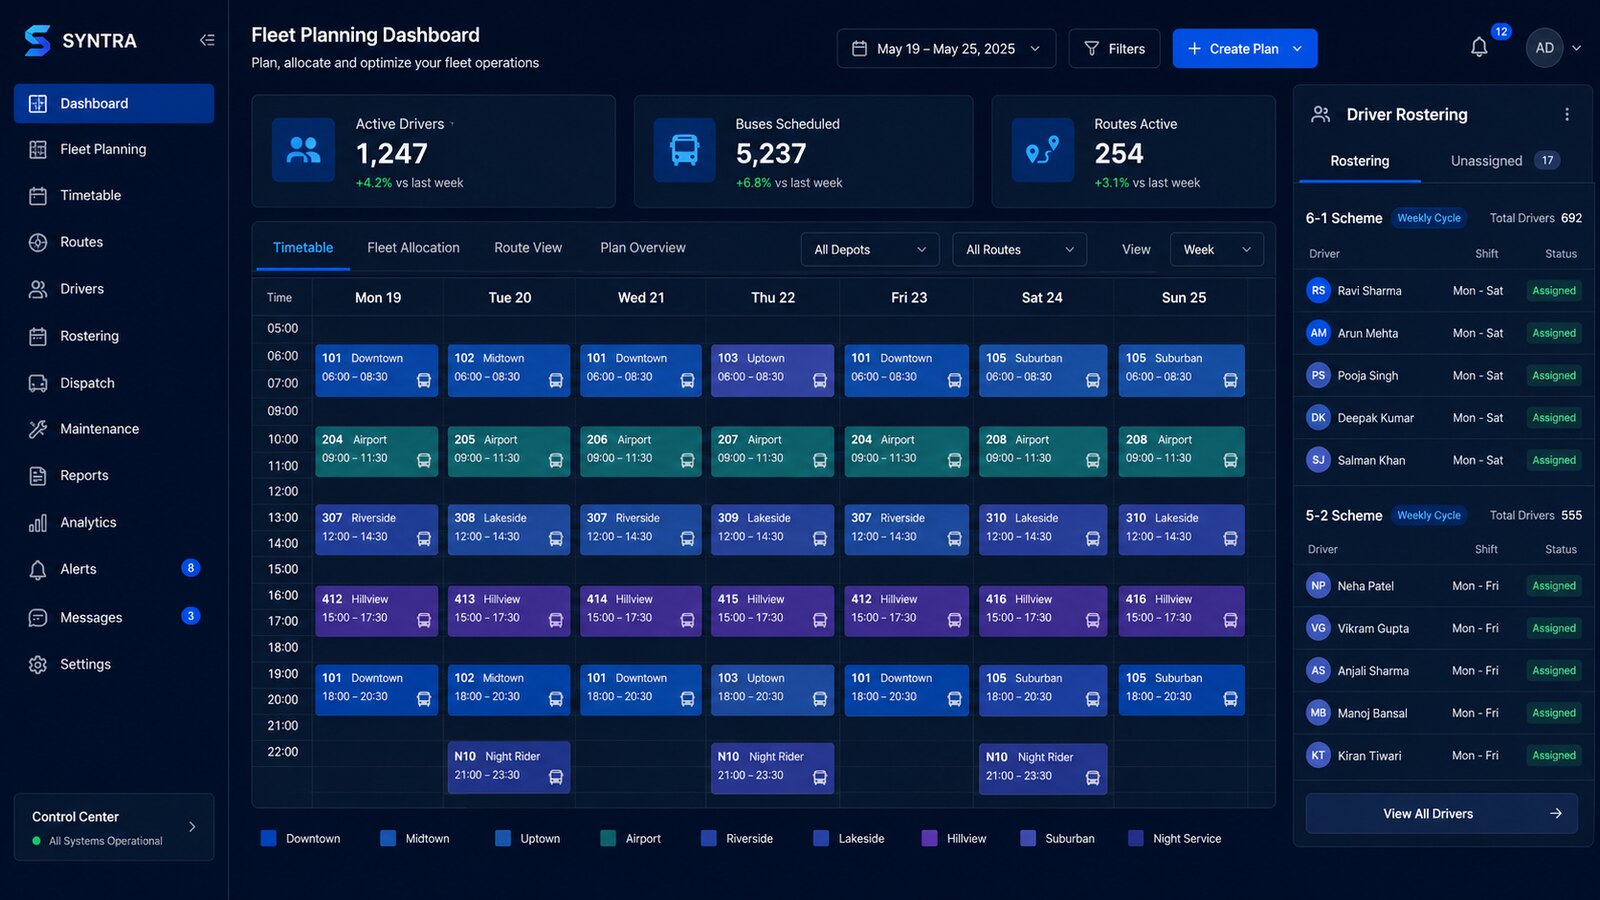Select the Deepak Kumar driver row

pyautogui.click(x=1443, y=418)
